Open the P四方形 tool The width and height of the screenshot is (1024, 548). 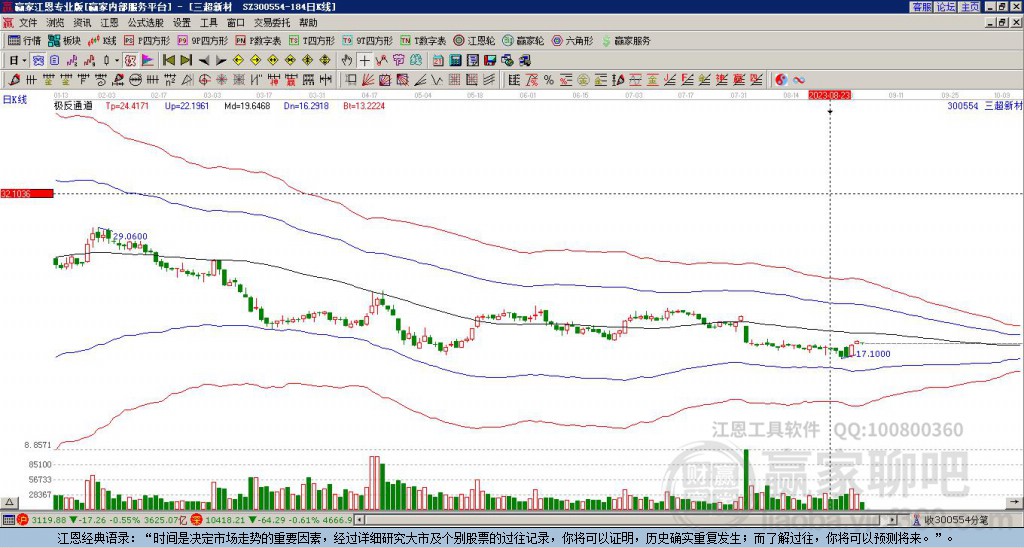[147, 40]
